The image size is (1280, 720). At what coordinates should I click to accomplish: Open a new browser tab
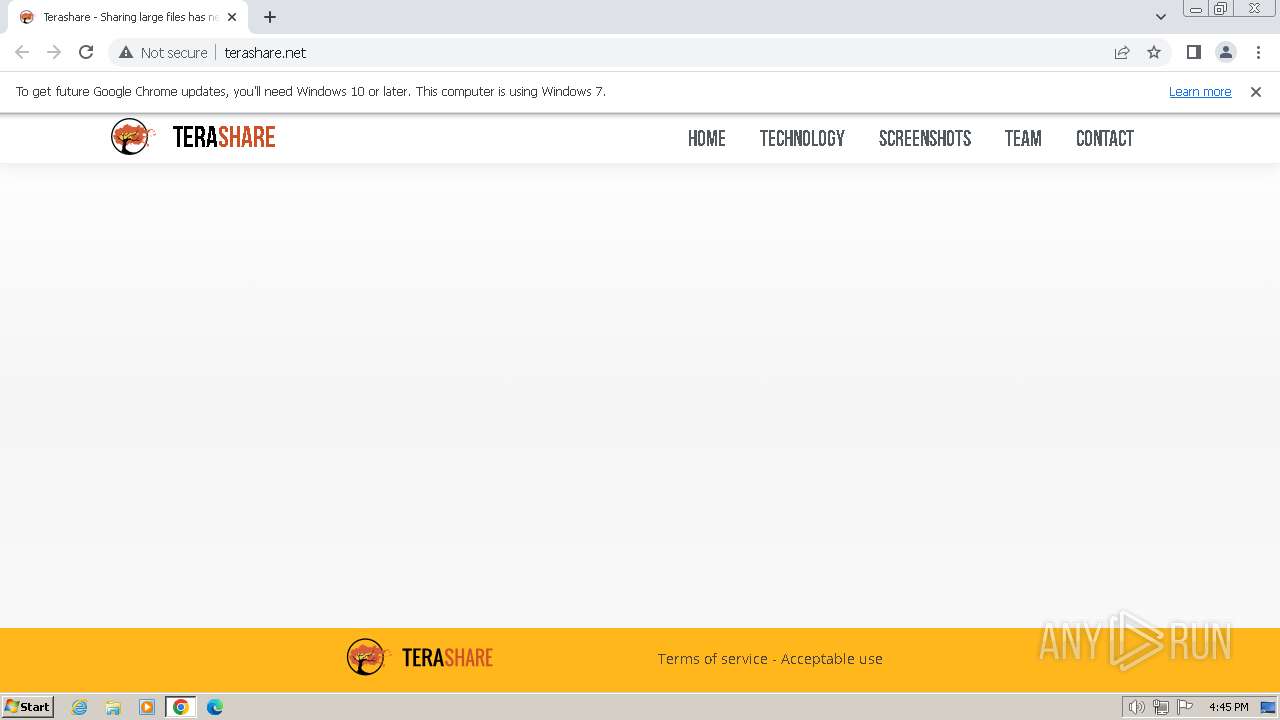(x=270, y=17)
